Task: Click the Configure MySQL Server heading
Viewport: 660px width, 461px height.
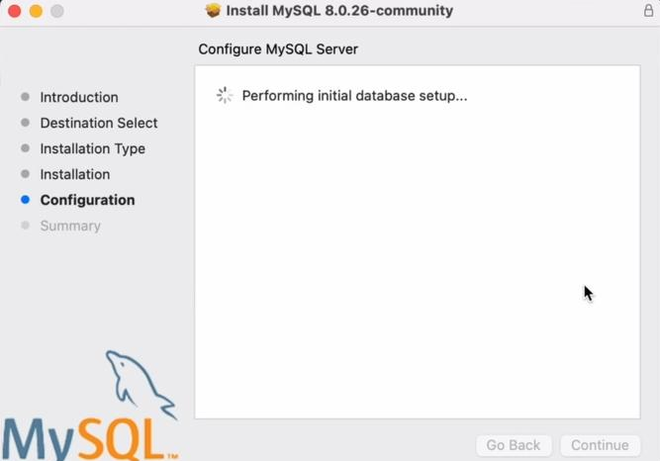Action: (278, 49)
